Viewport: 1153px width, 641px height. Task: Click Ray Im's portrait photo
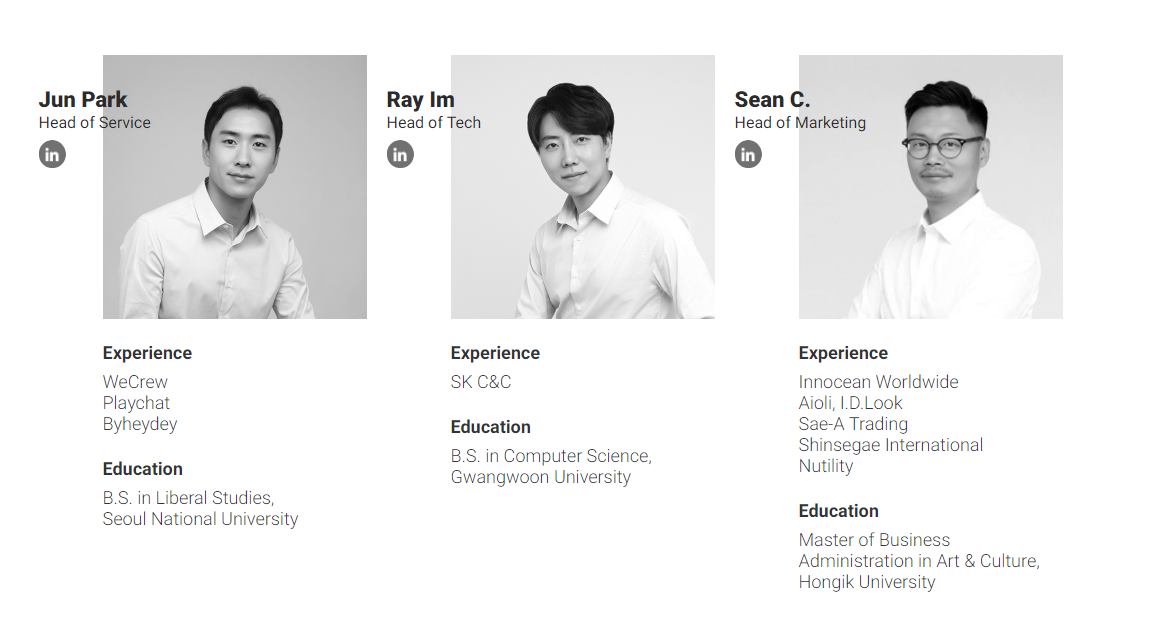(582, 187)
